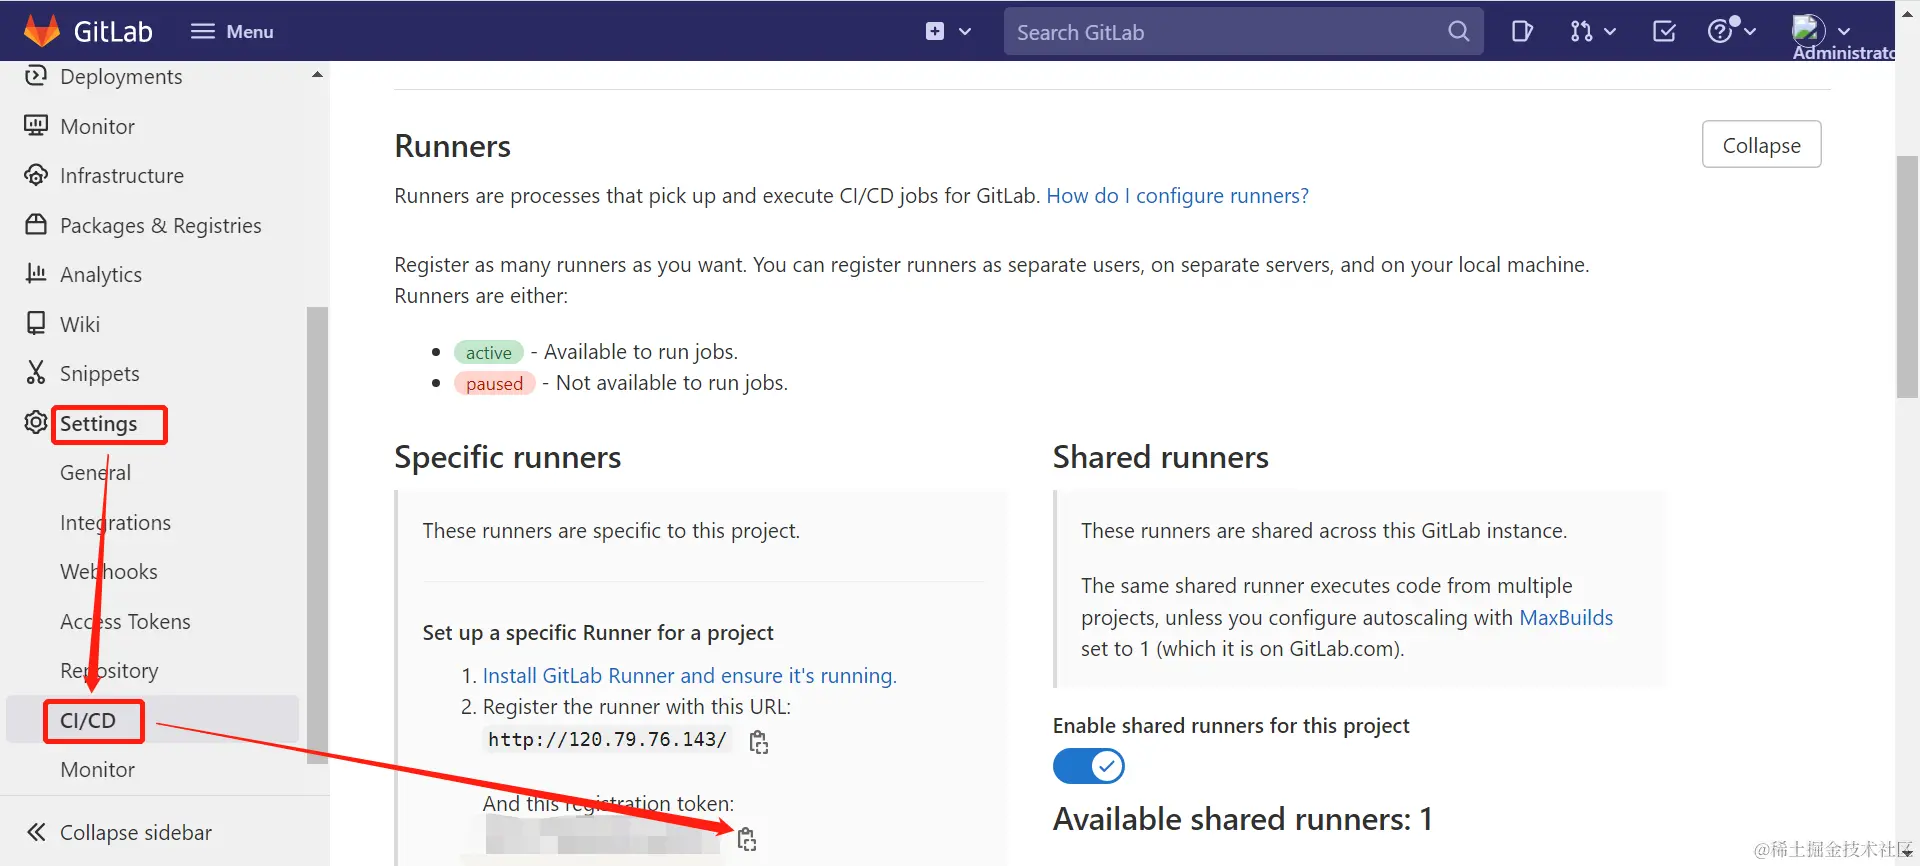Screen dimensions: 1920x866
Task: Click the Administrator avatar
Action: (x=1808, y=30)
